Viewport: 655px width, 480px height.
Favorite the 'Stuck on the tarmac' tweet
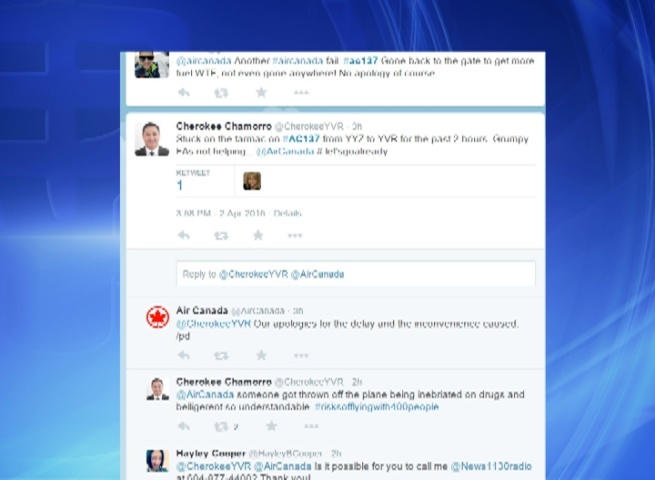click(x=258, y=235)
